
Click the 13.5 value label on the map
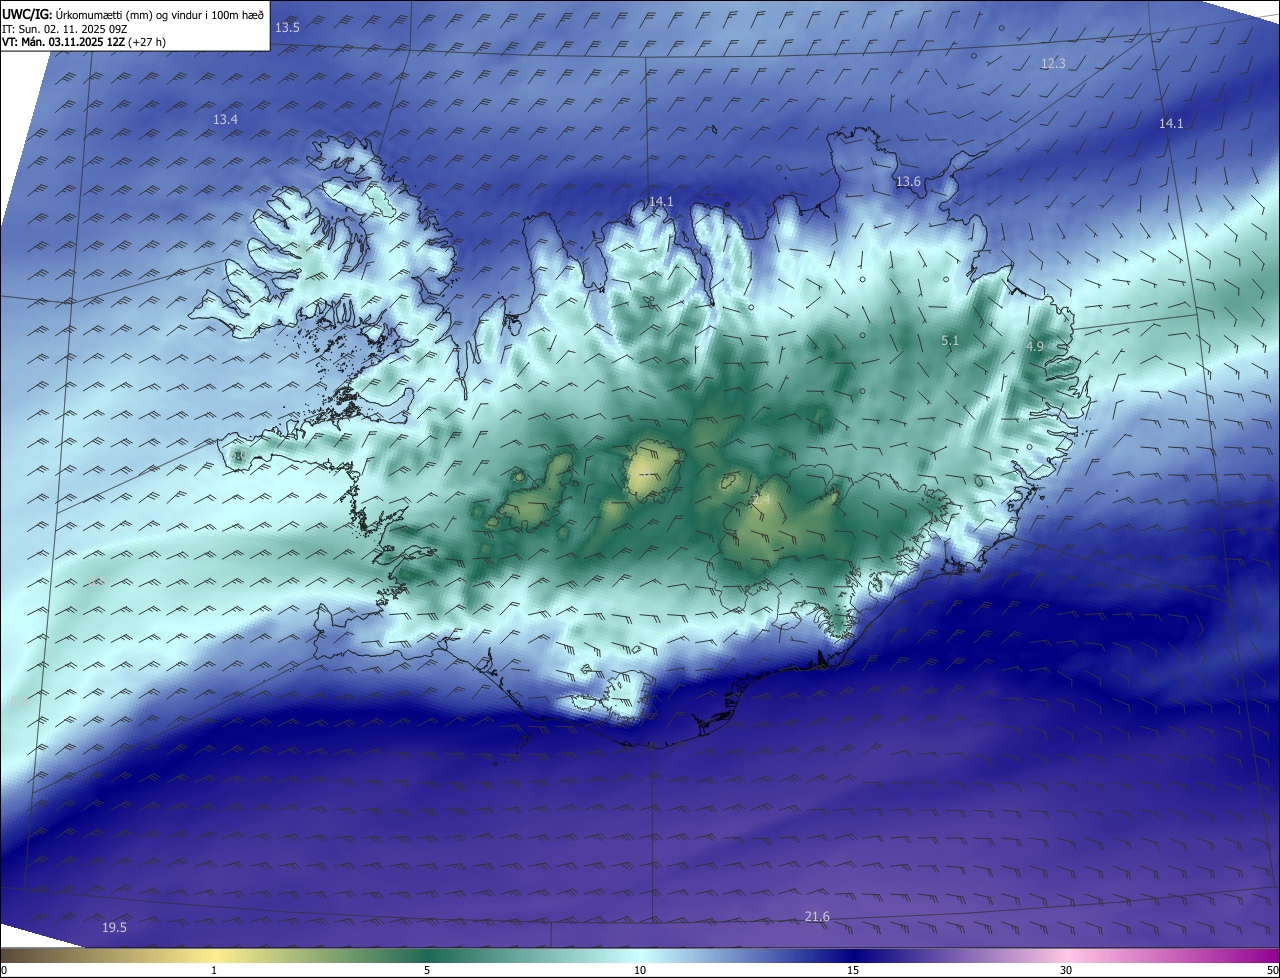(x=287, y=28)
